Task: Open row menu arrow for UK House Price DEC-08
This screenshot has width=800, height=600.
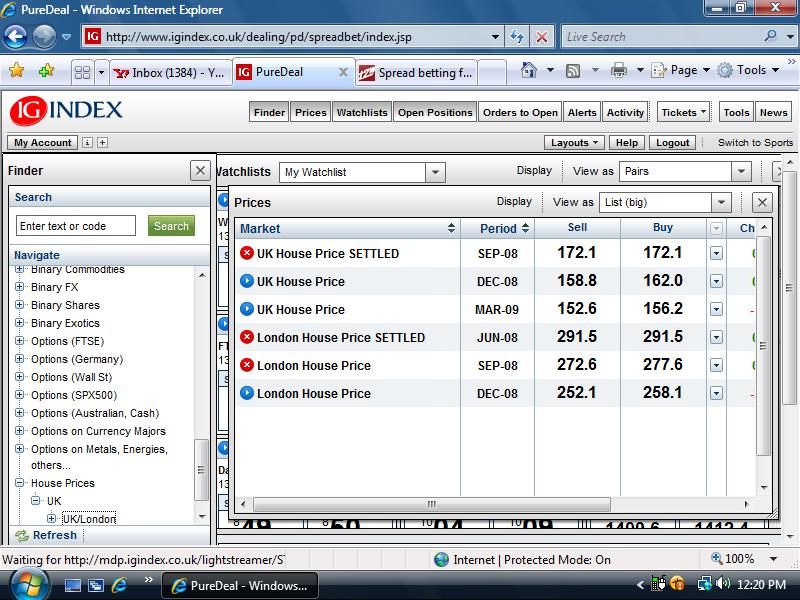Action: 716,281
